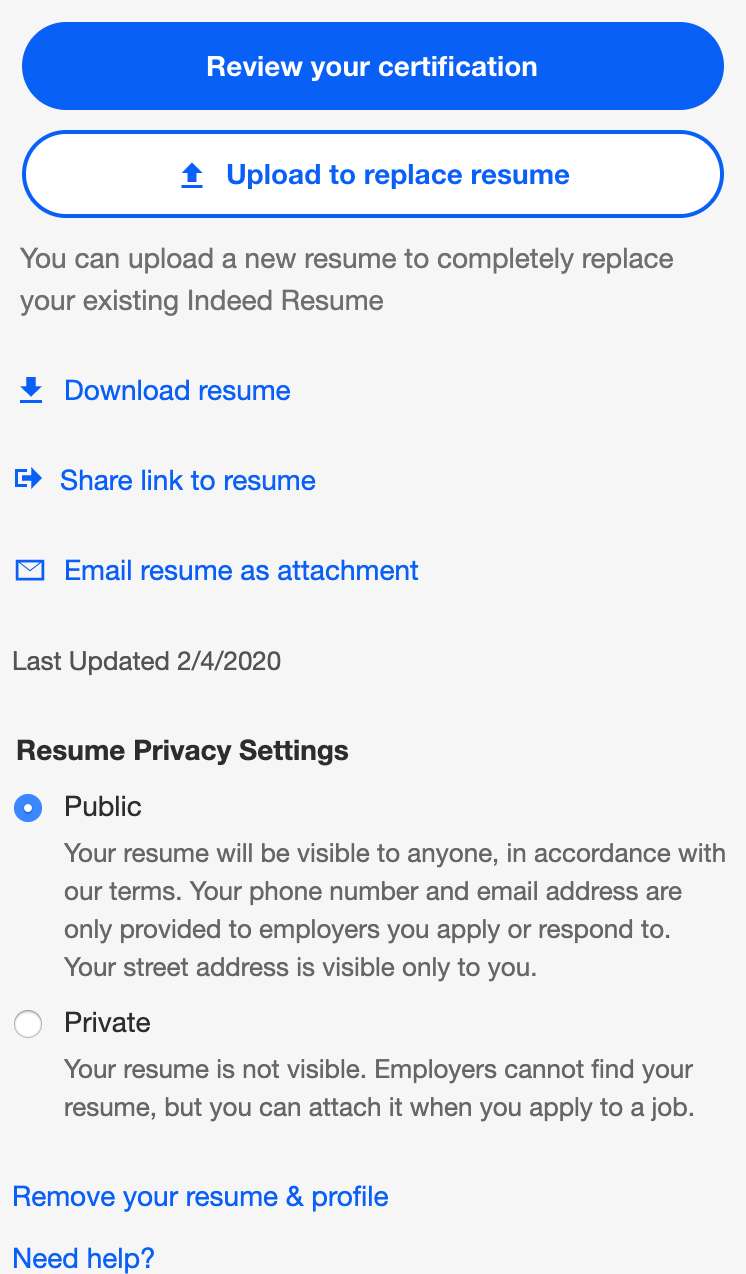Follow the Share link to resume
This screenshot has width=746, height=1274.
pos(187,480)
